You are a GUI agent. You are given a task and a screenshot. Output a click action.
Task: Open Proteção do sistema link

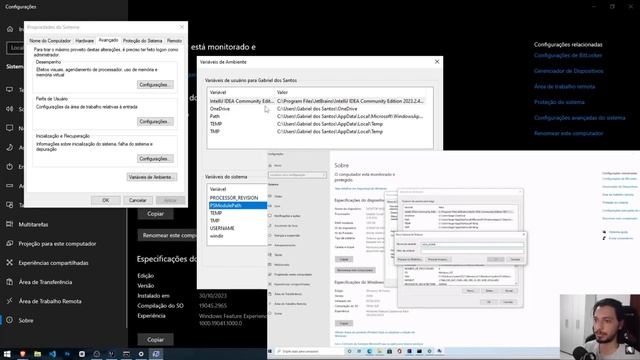click(x=559, y=102)
